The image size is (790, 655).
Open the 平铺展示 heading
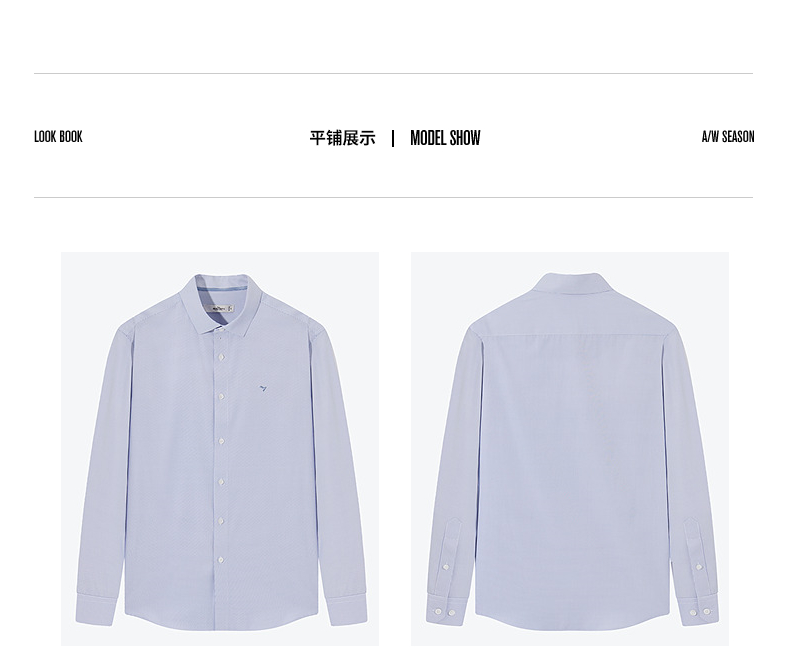343,138
